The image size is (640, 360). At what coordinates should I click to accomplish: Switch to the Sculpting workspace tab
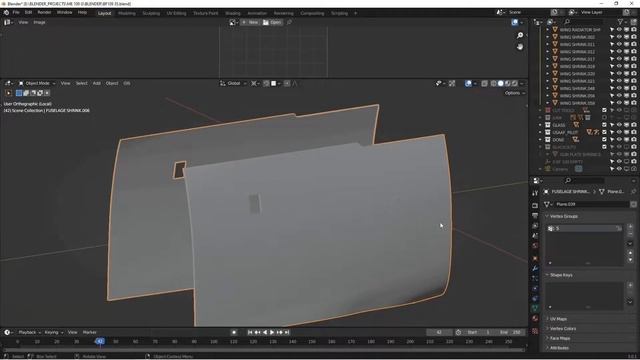[x=151, y=13]
